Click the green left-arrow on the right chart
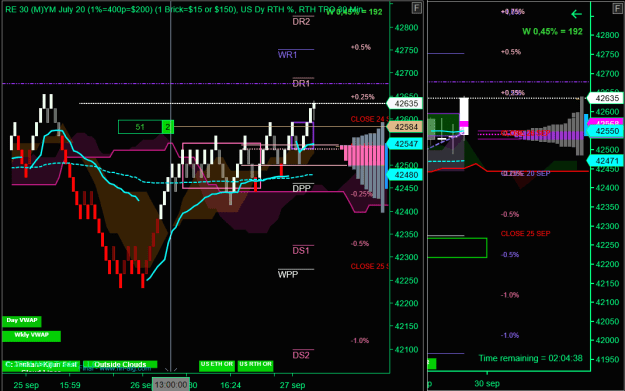This screenshot has width=625, height=391. [x=576, y=14]
